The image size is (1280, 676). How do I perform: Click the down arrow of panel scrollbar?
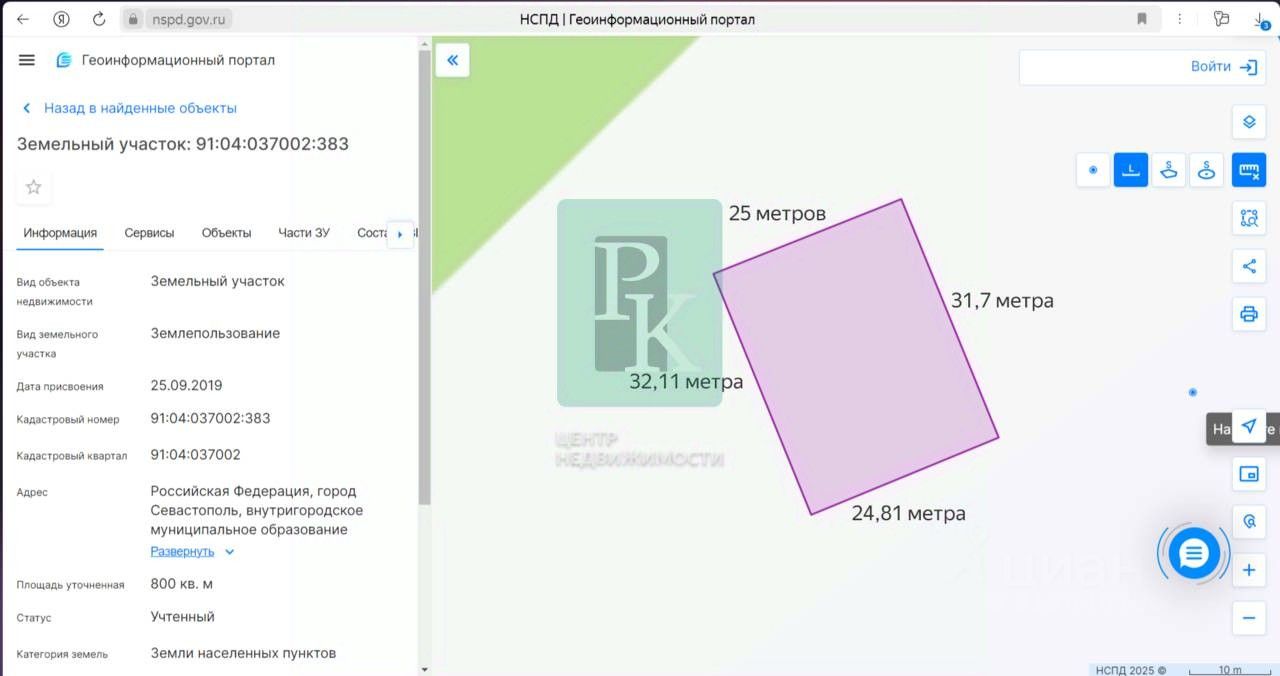pyautogui.click(x=424, y=670)
